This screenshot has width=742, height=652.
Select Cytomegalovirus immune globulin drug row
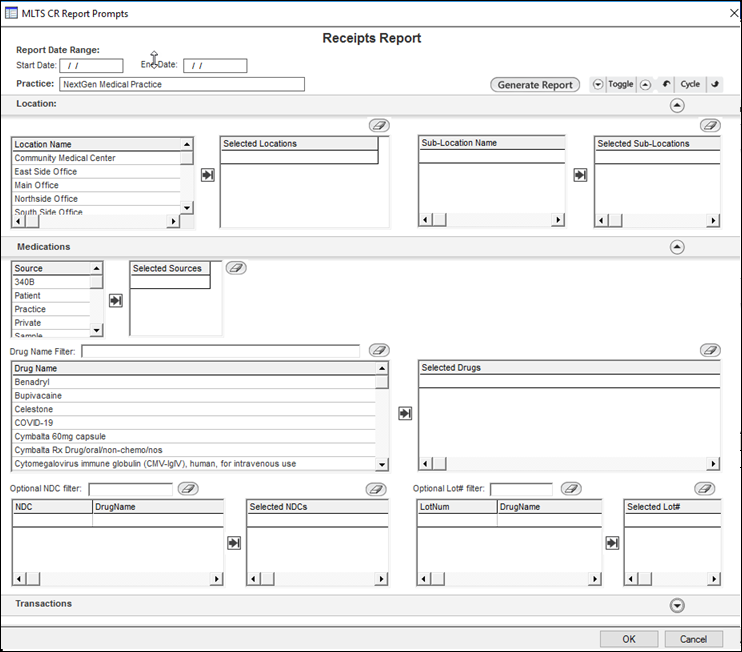pos(194,464)
